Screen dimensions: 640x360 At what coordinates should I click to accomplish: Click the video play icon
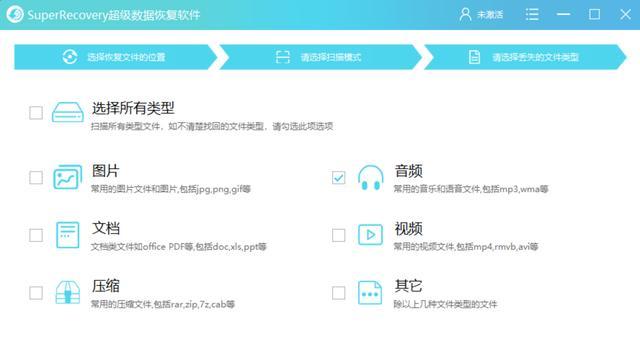point(370,235)
